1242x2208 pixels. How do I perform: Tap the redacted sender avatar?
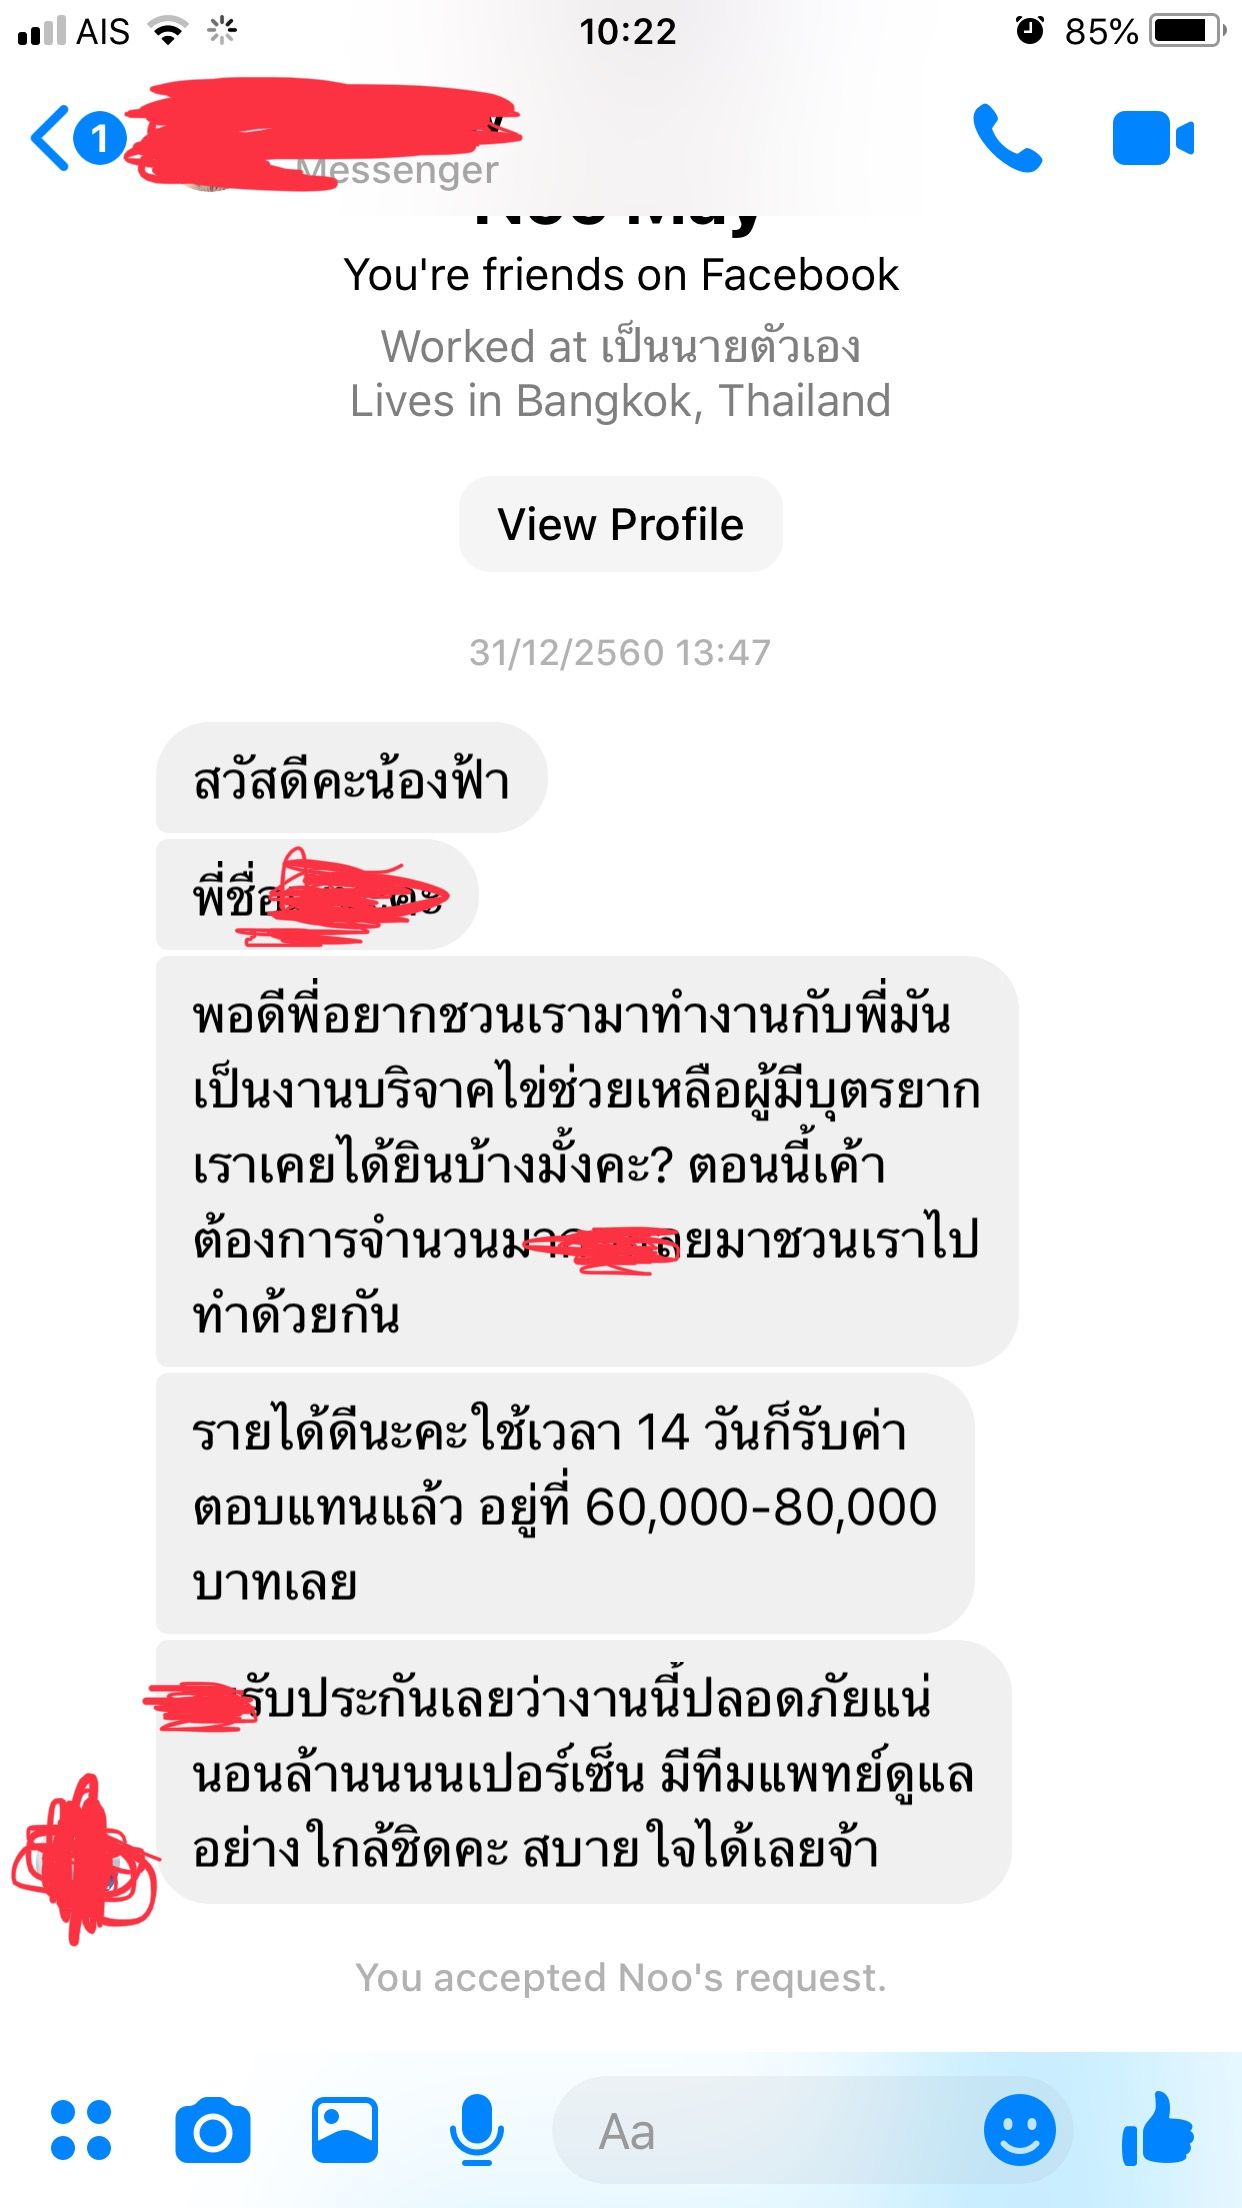pos(85,1862)
